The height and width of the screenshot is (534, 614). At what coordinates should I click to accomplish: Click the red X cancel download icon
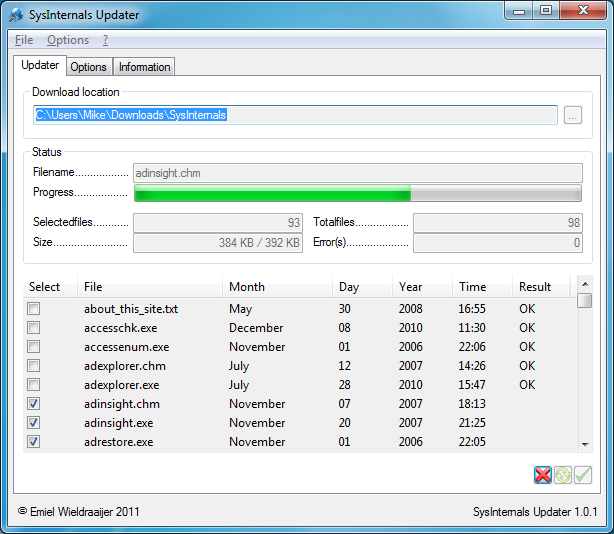[x=543, y=475]
